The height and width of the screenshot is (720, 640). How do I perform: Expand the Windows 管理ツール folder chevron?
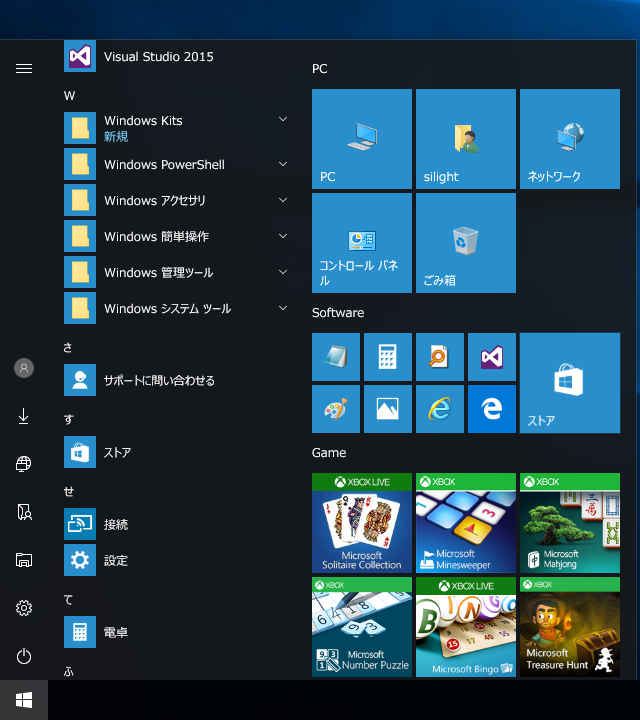(x=283, y=272)
